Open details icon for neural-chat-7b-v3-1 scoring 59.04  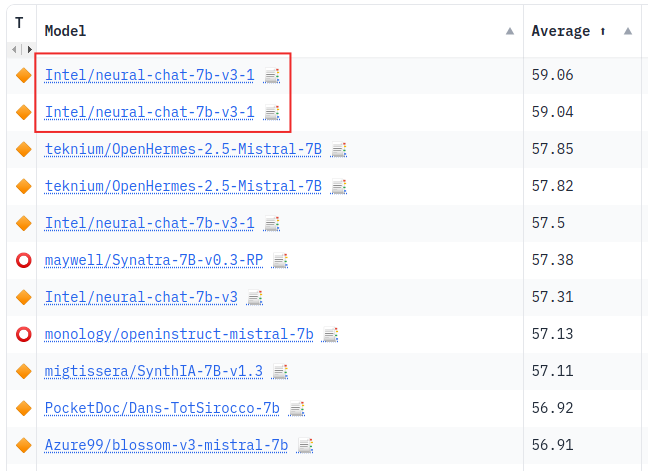272,112
